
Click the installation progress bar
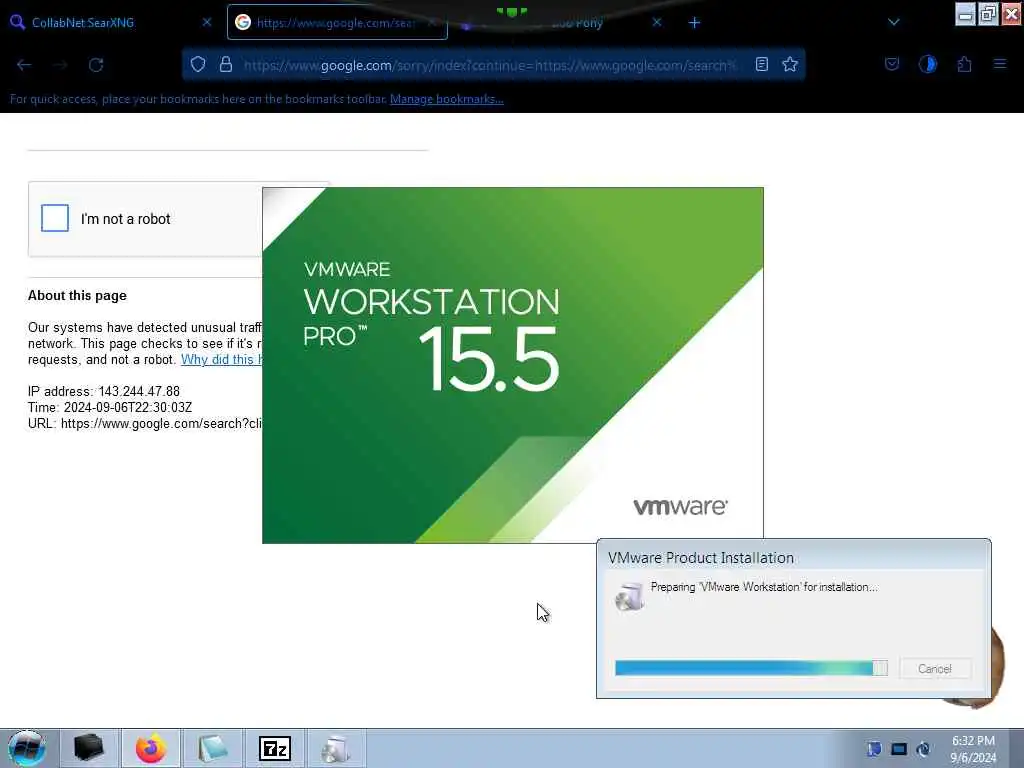(751, 667)
